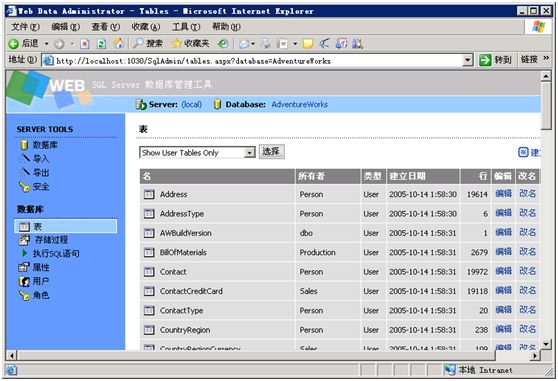Viewport: 558px width, 381px height.
Task: Open the Favorites (收藏夹) toolbar button
Action: click(x=190, y=43)
